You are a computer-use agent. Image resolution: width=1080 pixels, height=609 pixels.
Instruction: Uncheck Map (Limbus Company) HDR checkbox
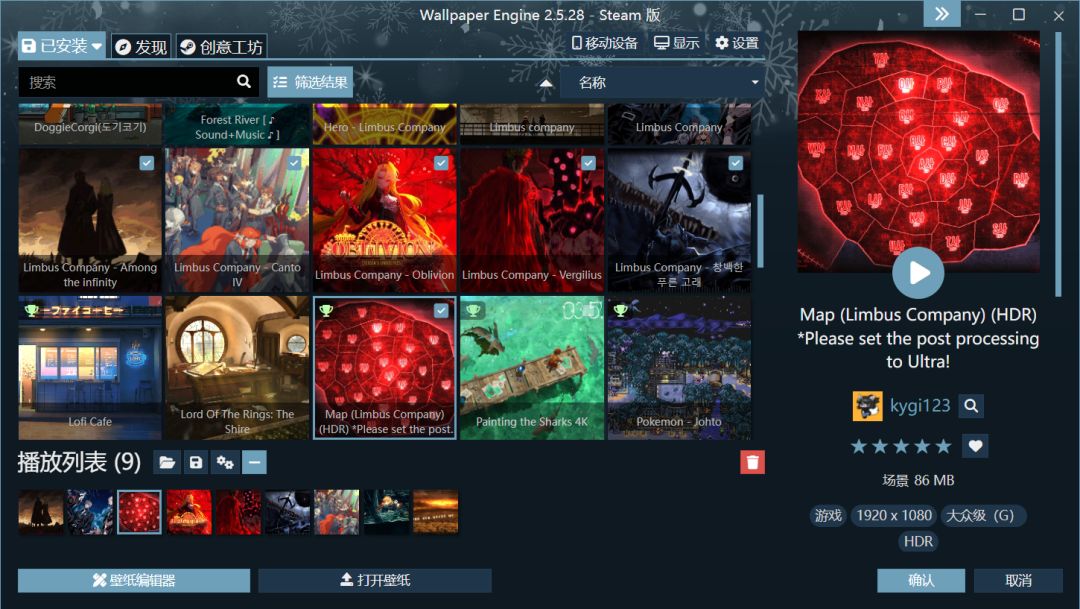pos(442,310)
